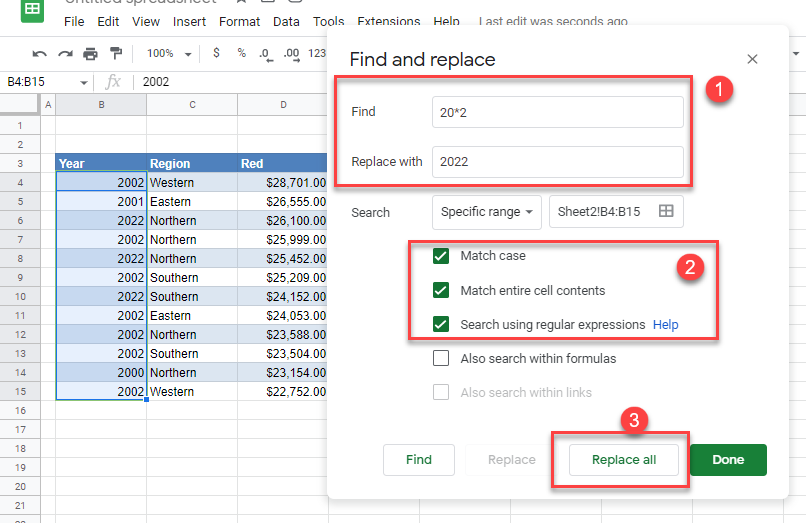Open the Insert menu
The height and width of the screenshot is (523, 806).
tap(189, 21)
